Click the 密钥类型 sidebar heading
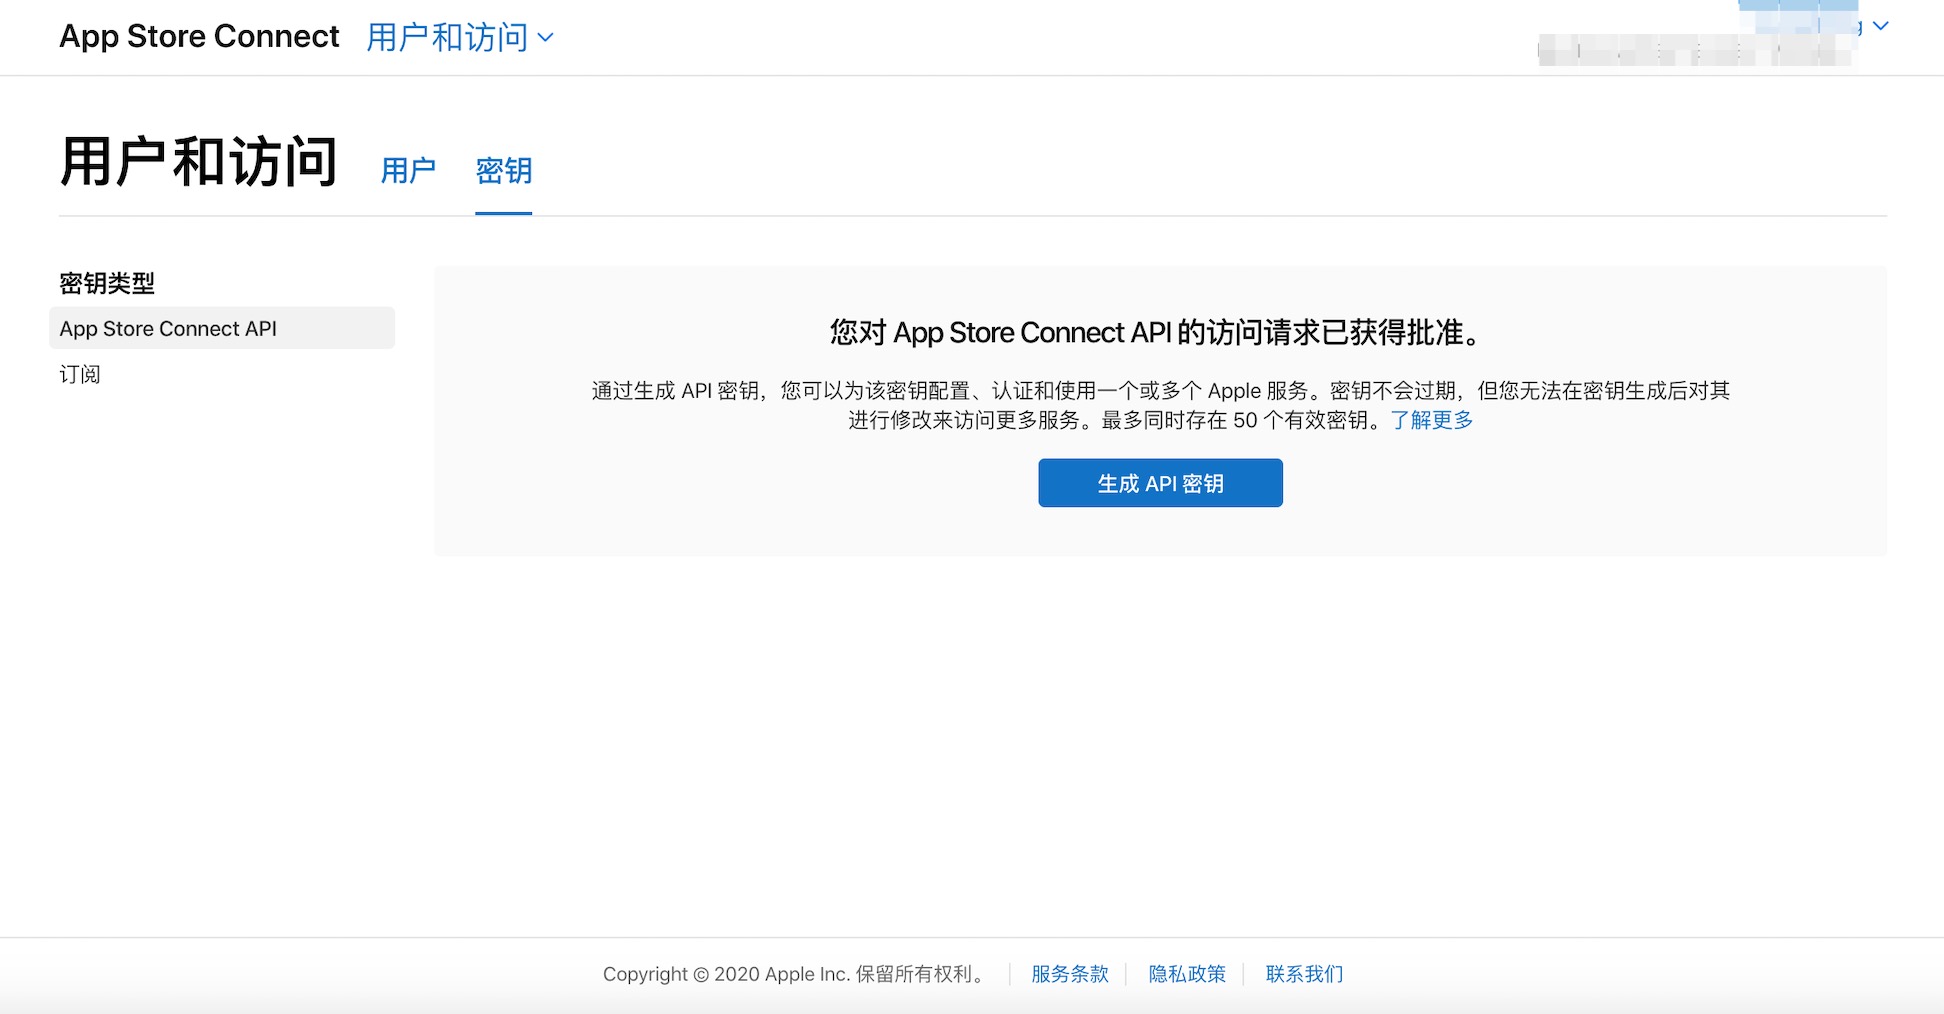Viewport: 1944px width, 1014px height. click(x=107, y=283)
